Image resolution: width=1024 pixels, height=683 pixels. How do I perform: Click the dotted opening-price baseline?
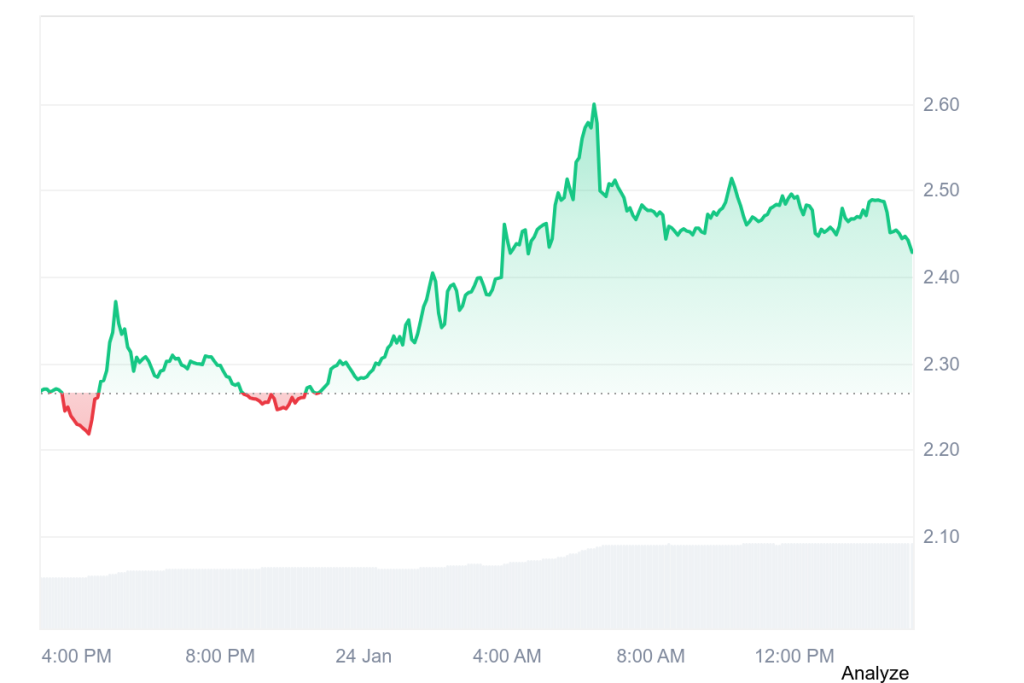pos(600,394)
